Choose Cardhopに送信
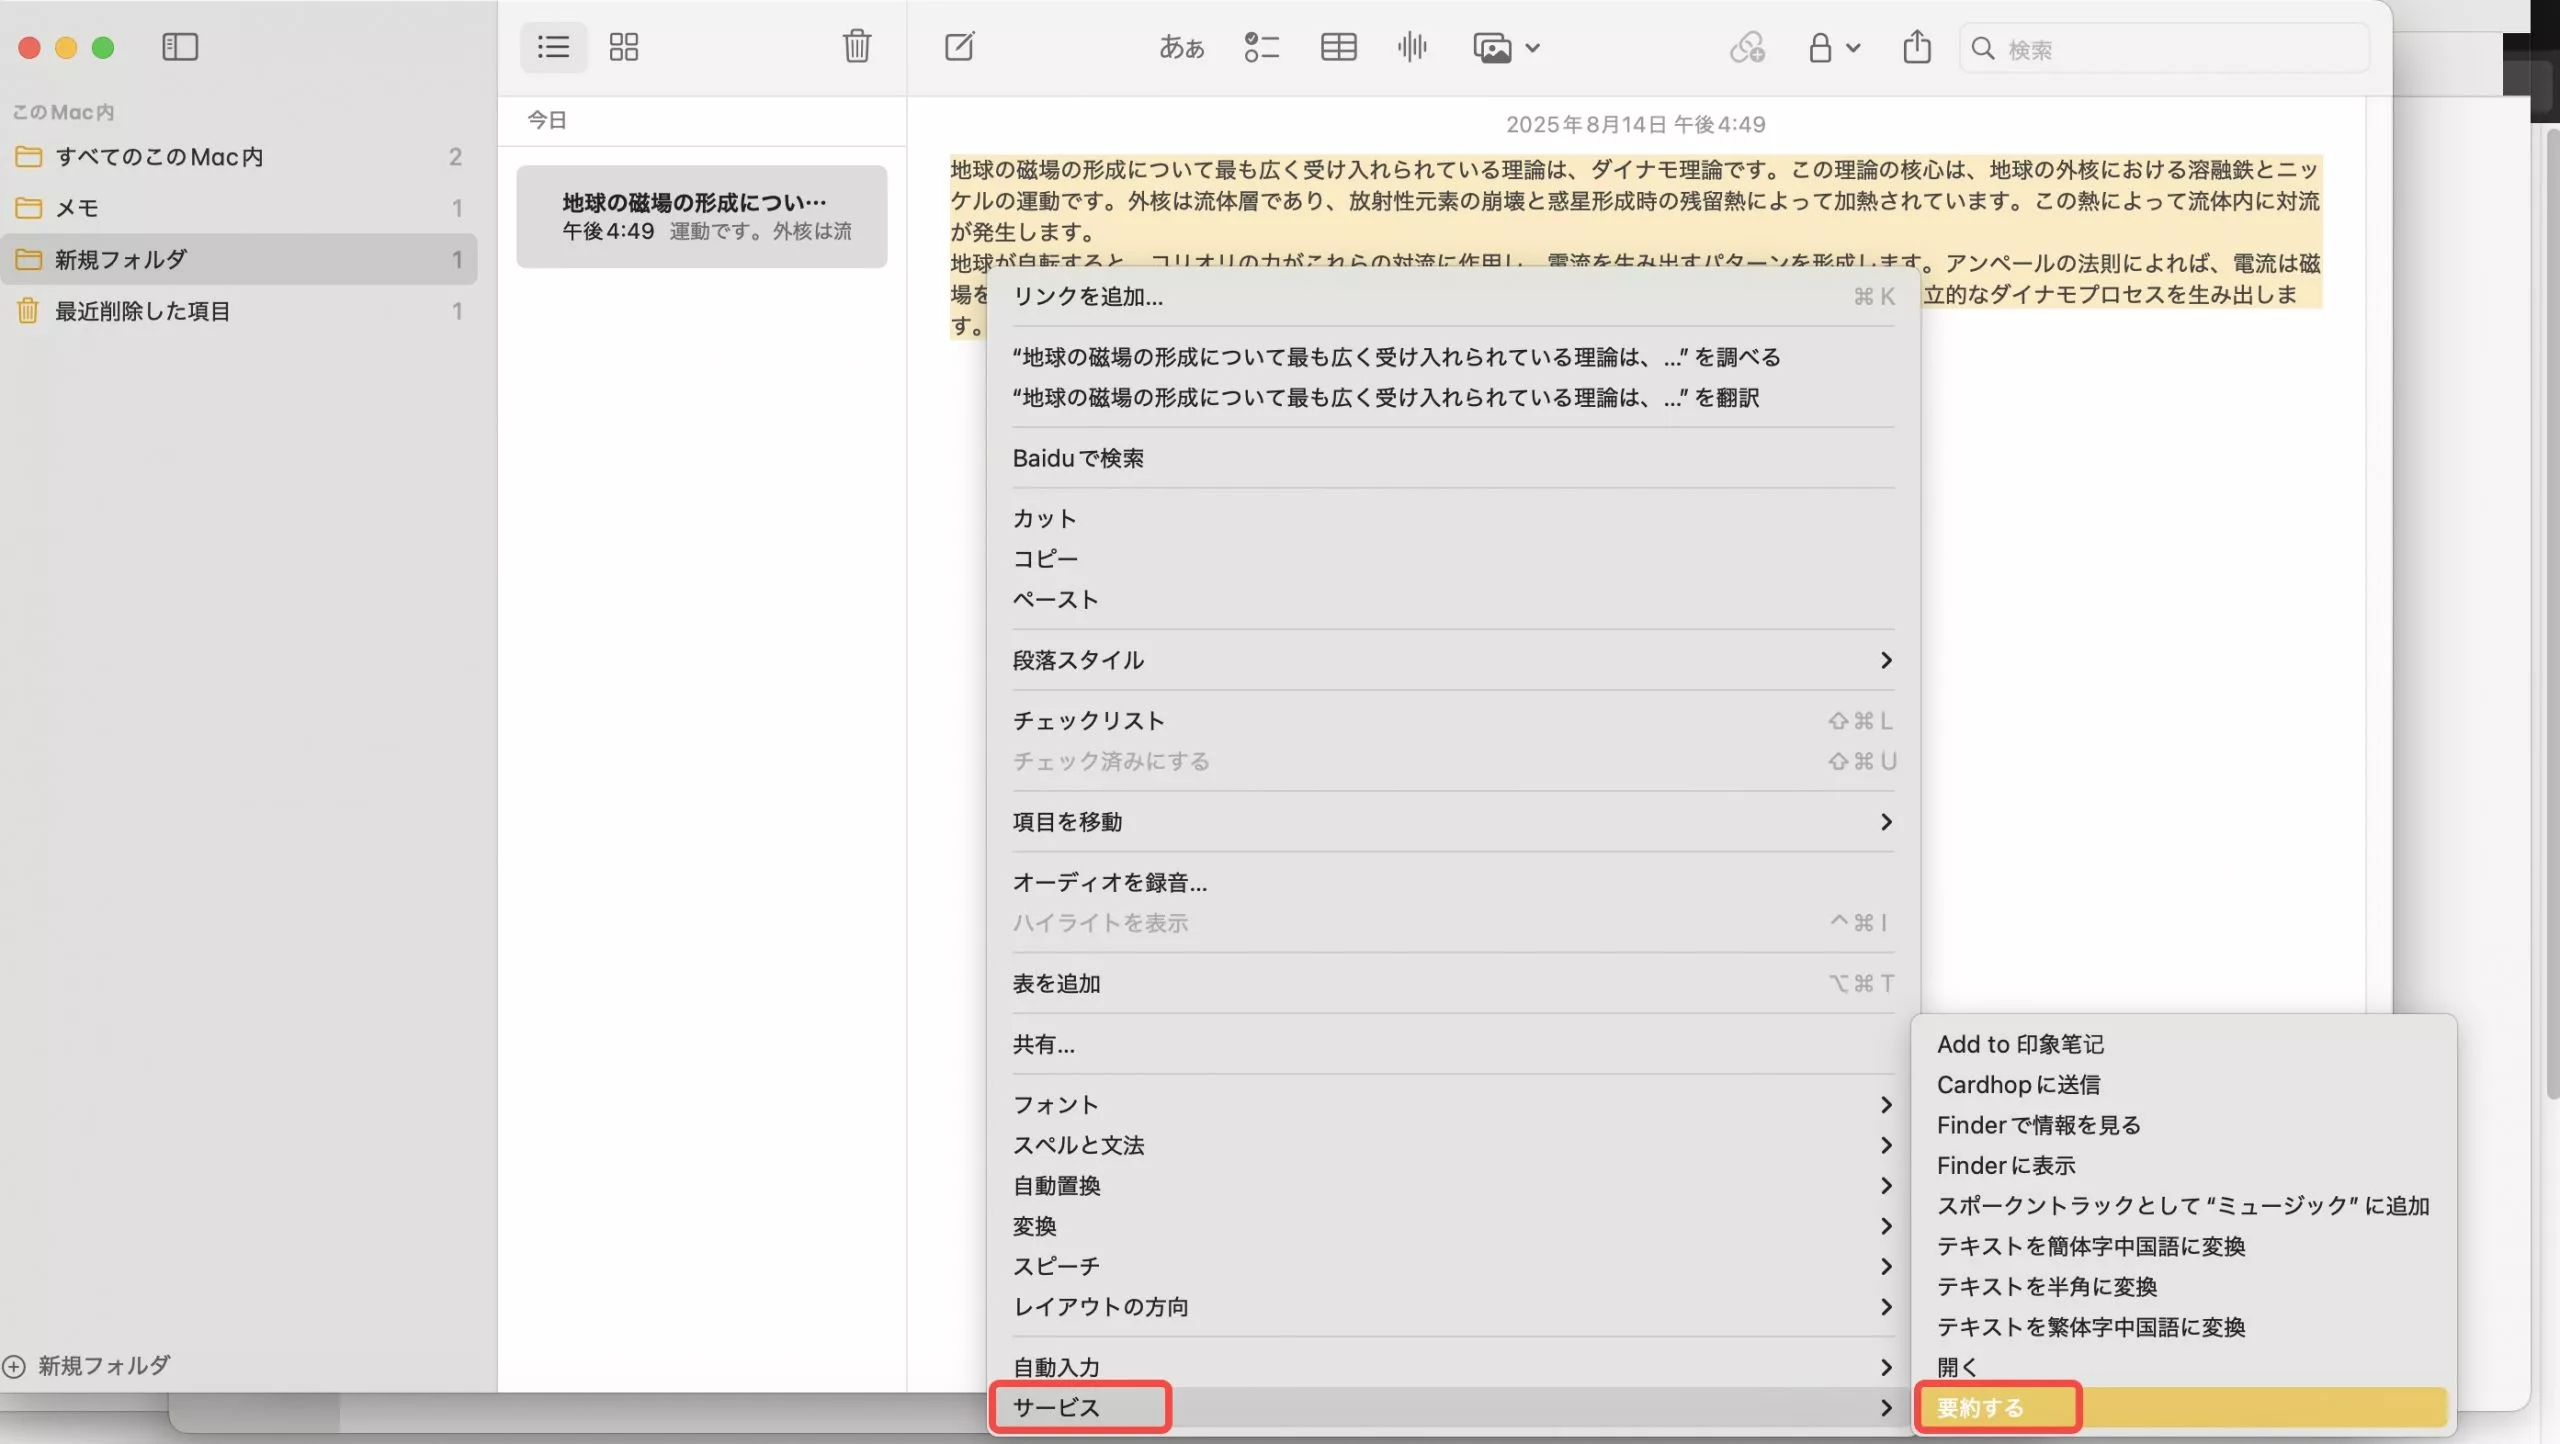2560x1444 pixels. click(x=2183, y=1085)
